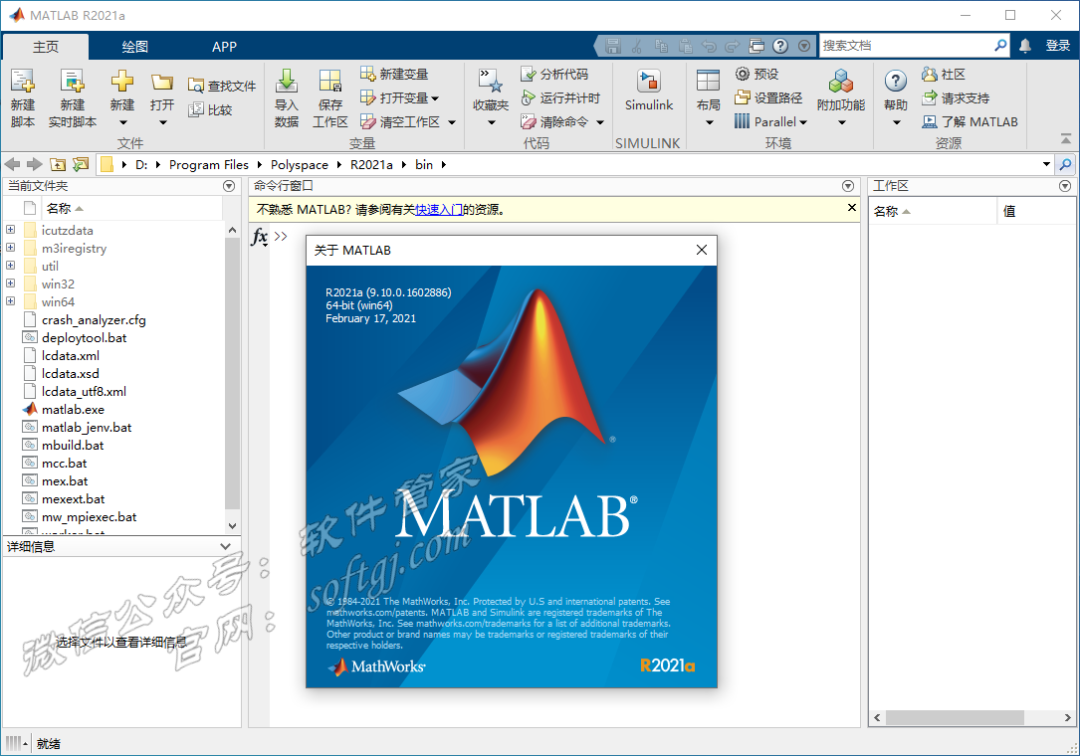
Task: Click Run and Time (运行并计时)
Action: tap(560, 98)
